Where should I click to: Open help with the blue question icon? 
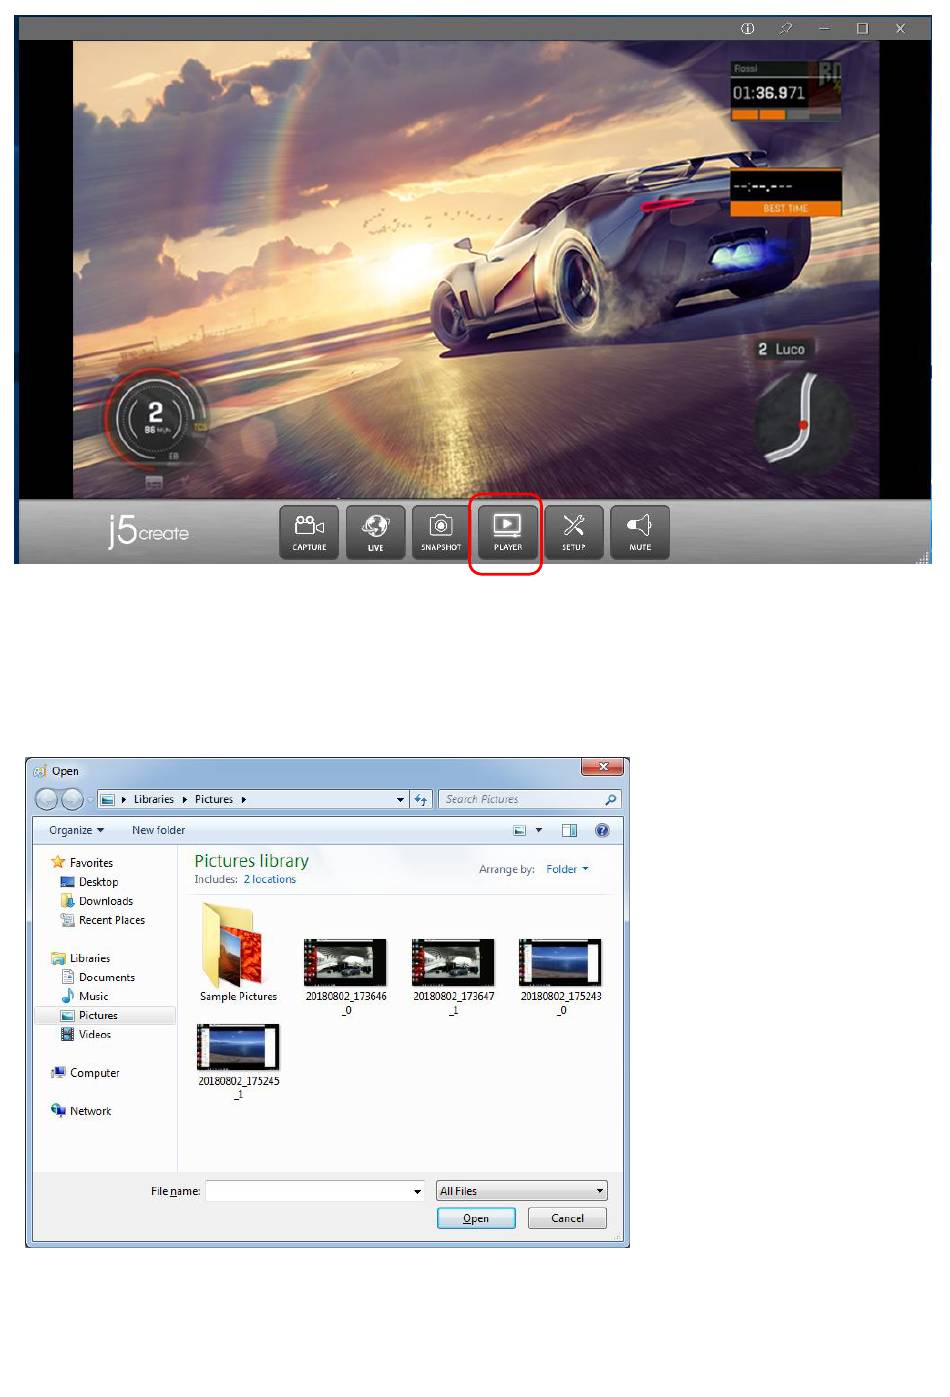[x=602, y=831]
